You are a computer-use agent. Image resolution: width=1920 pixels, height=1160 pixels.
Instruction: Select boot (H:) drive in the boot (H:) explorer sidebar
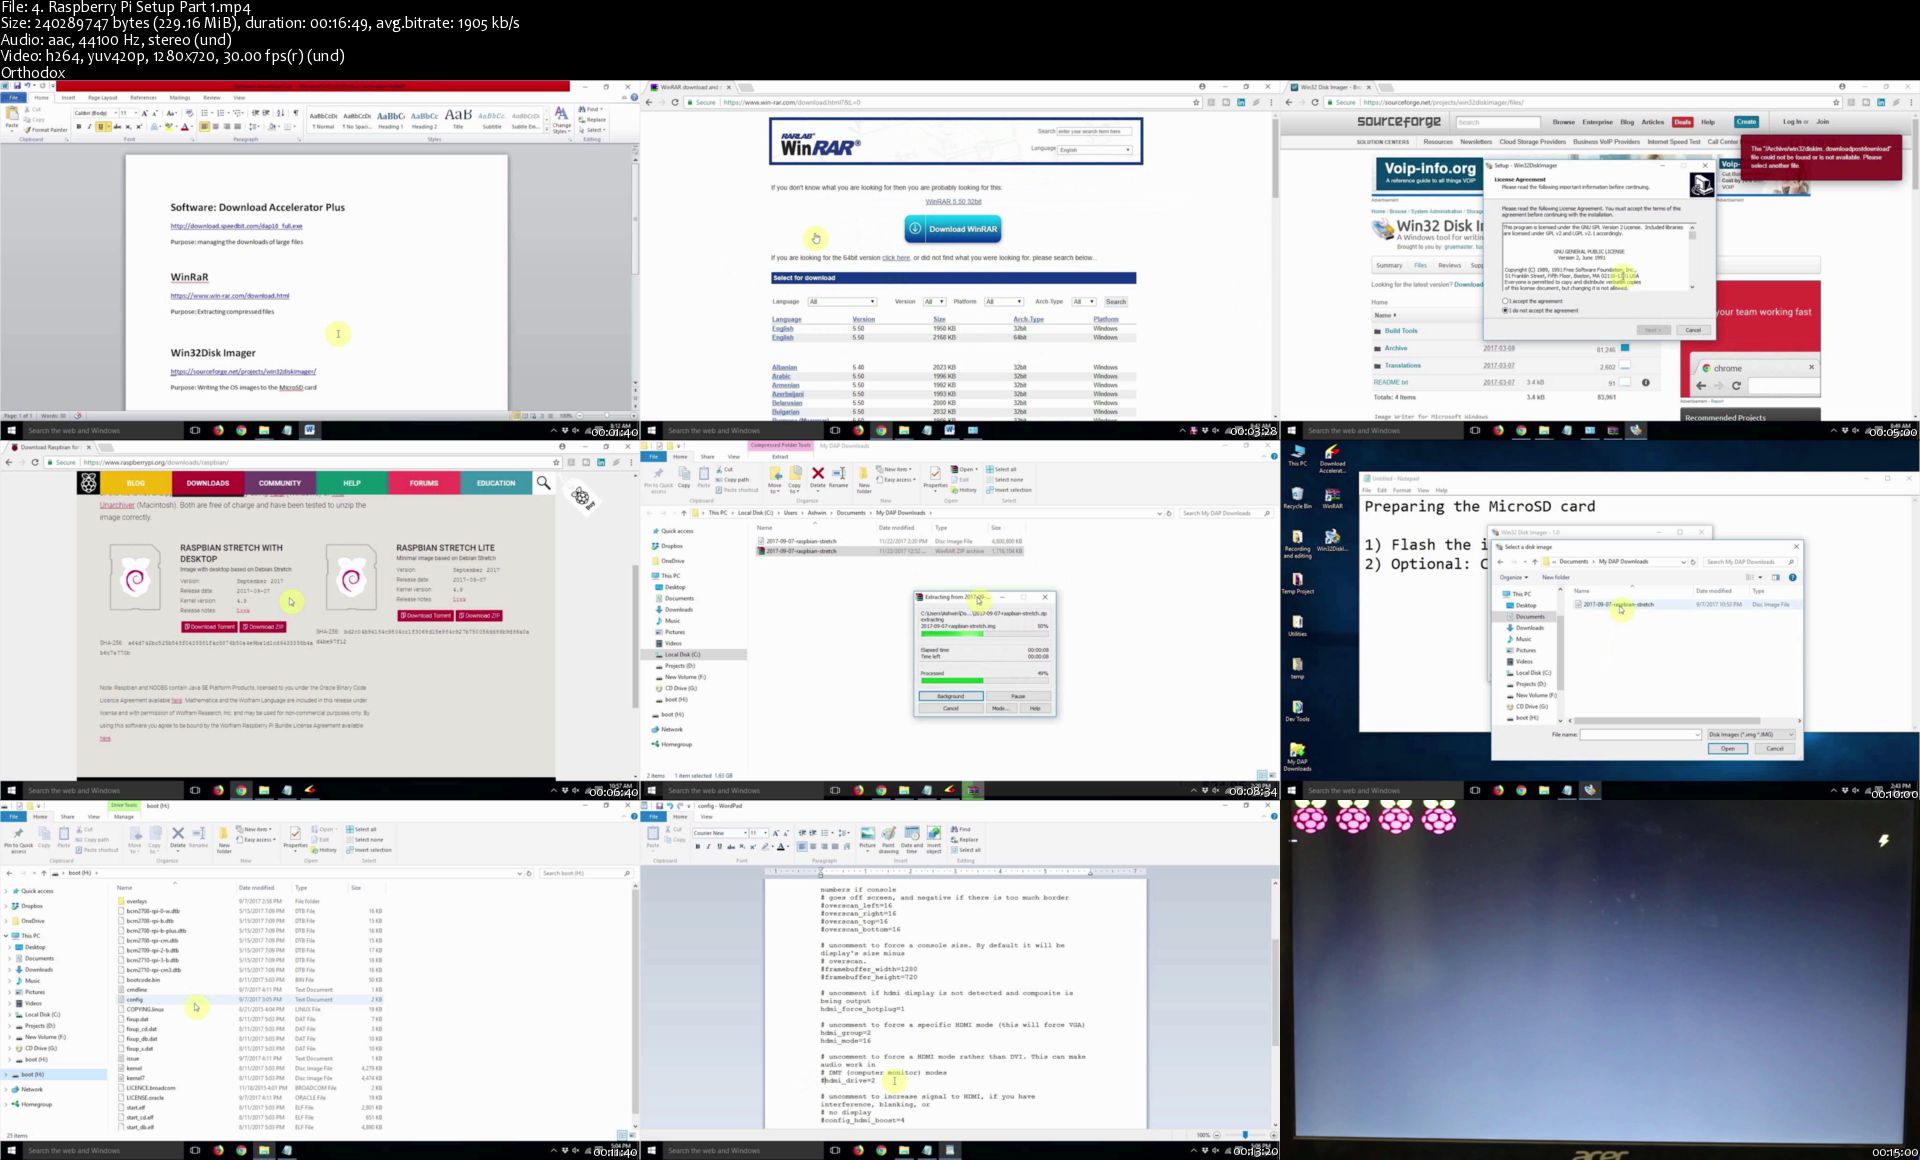click(x=55, y=1074)
